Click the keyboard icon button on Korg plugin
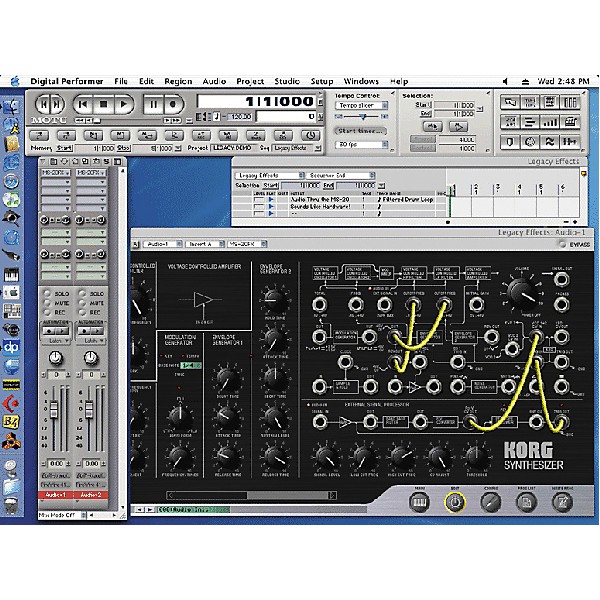 pyautogui.click(x=419, y=502)
